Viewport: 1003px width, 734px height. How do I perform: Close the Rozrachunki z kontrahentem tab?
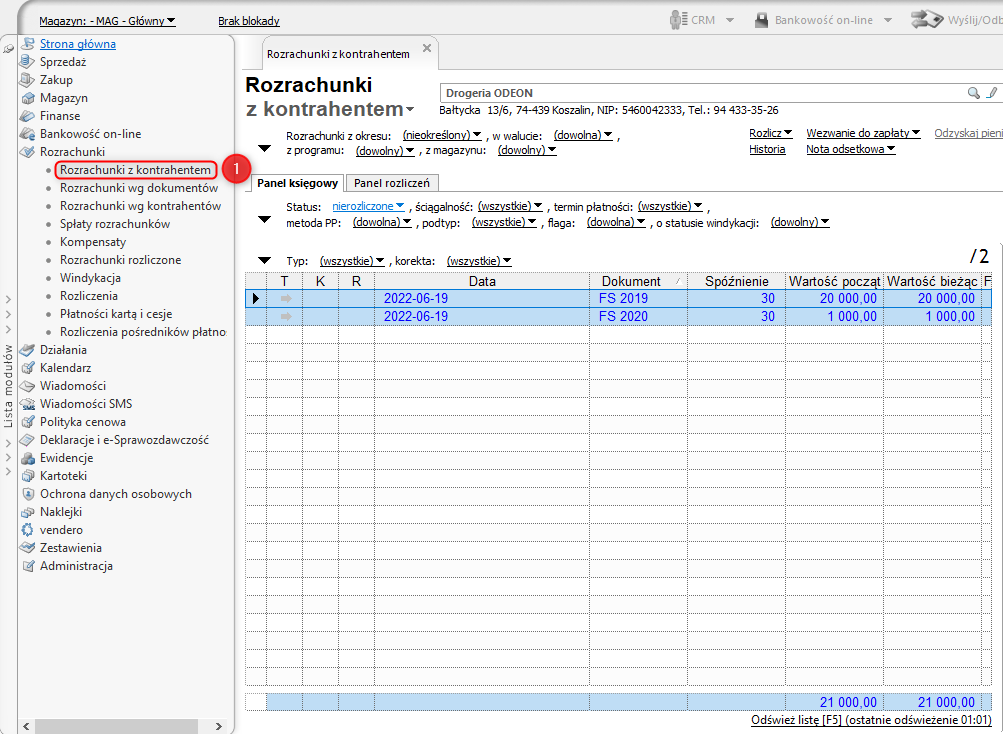tap(427, 48)
